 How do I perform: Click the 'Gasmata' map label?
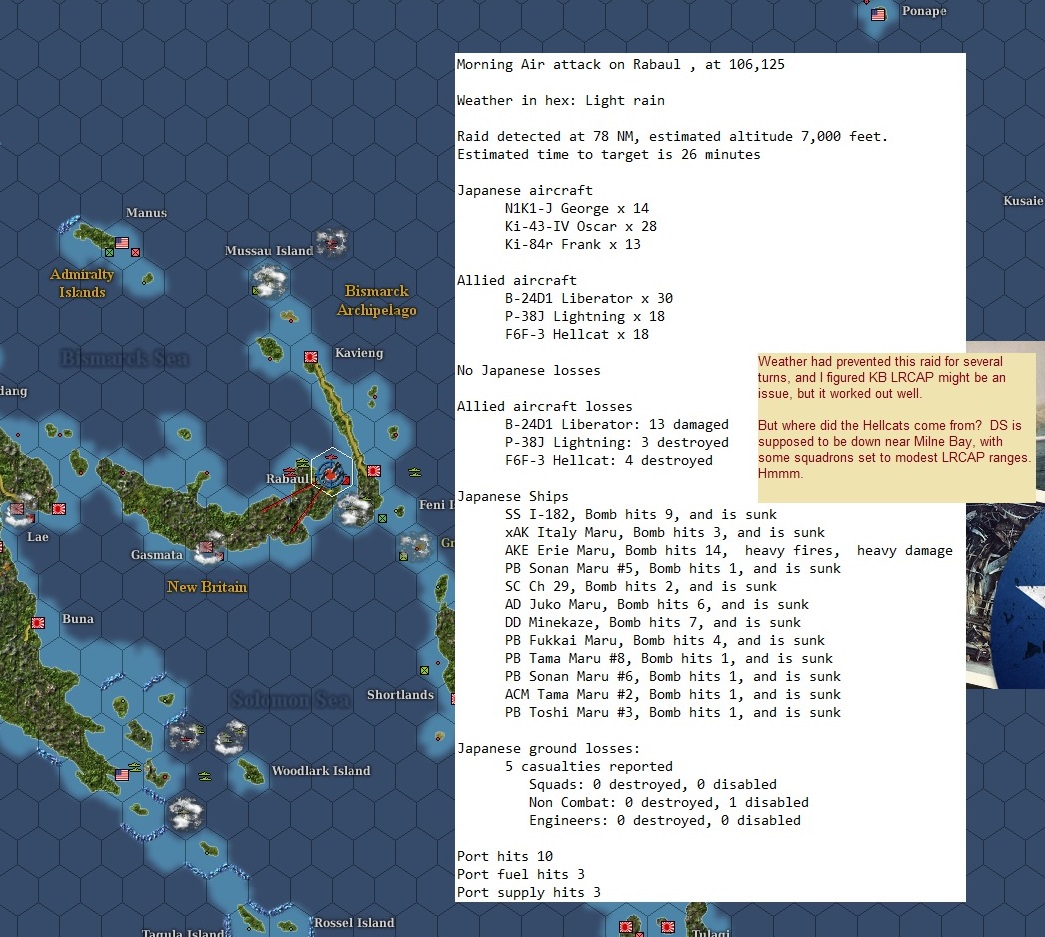coord(157,554)
